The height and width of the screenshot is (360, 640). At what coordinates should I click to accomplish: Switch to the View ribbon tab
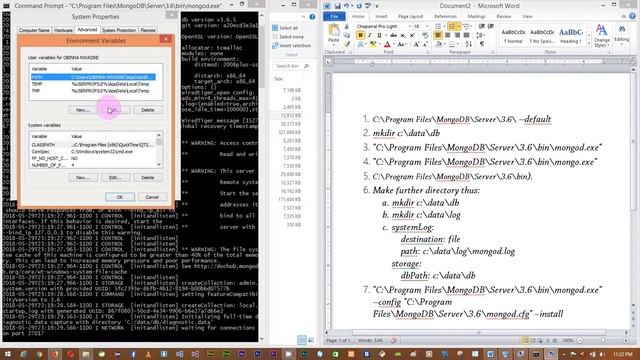(527, 16)
